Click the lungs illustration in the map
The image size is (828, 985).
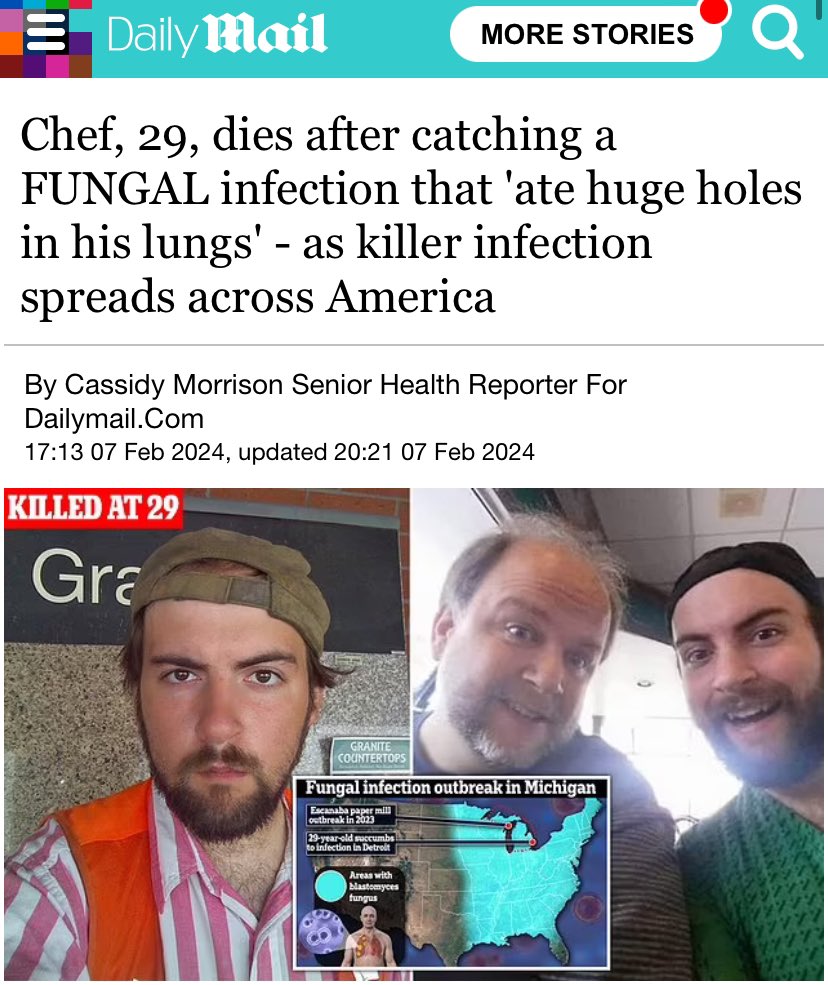(x=368, y=944)
